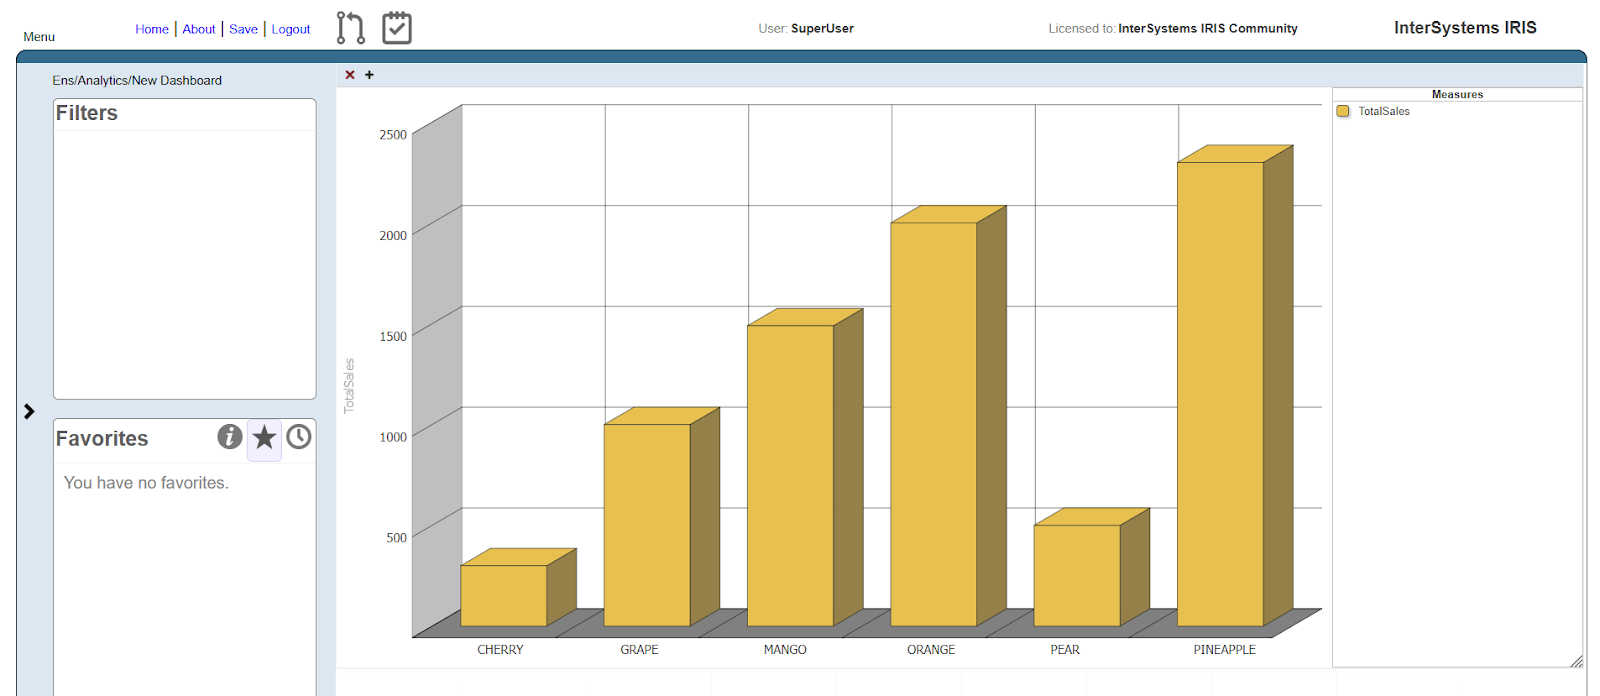Viewport: 1600px width, 696px height.
Task: Expand the left side panel arrow
Action: coord(29,411)
